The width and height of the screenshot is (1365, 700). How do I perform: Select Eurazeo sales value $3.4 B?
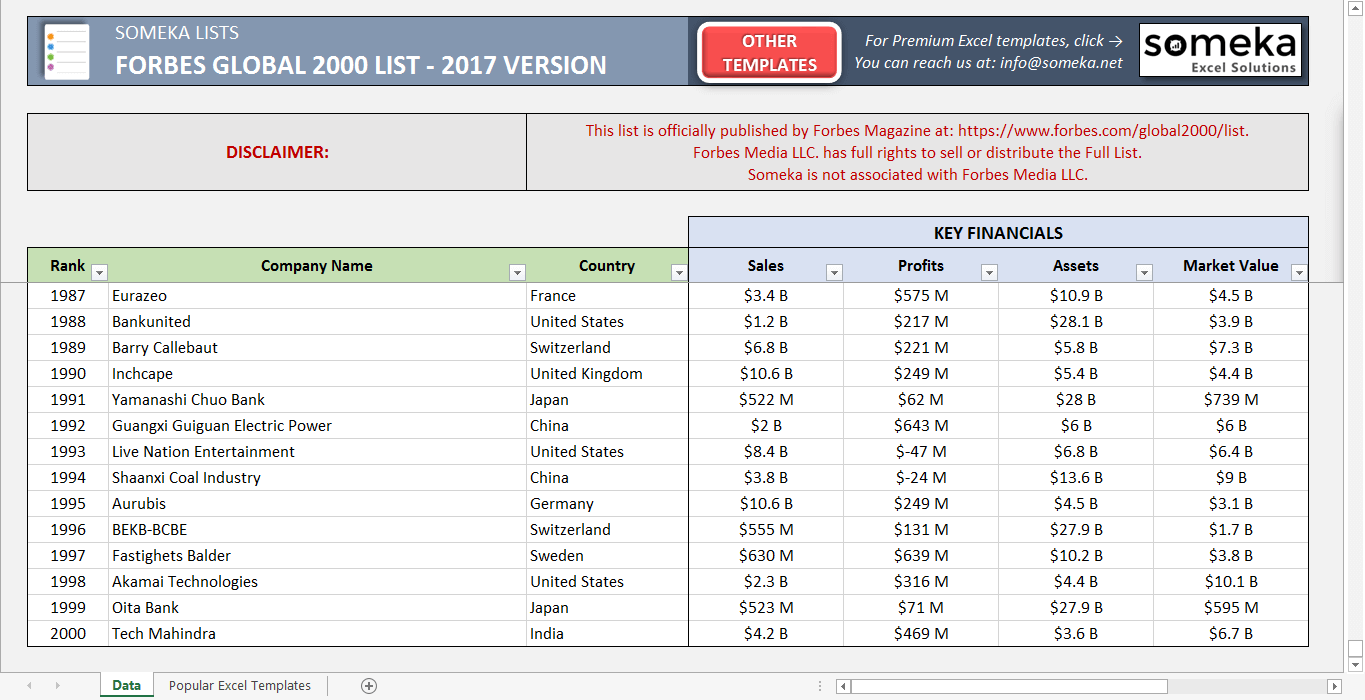[x=766, y=296]
